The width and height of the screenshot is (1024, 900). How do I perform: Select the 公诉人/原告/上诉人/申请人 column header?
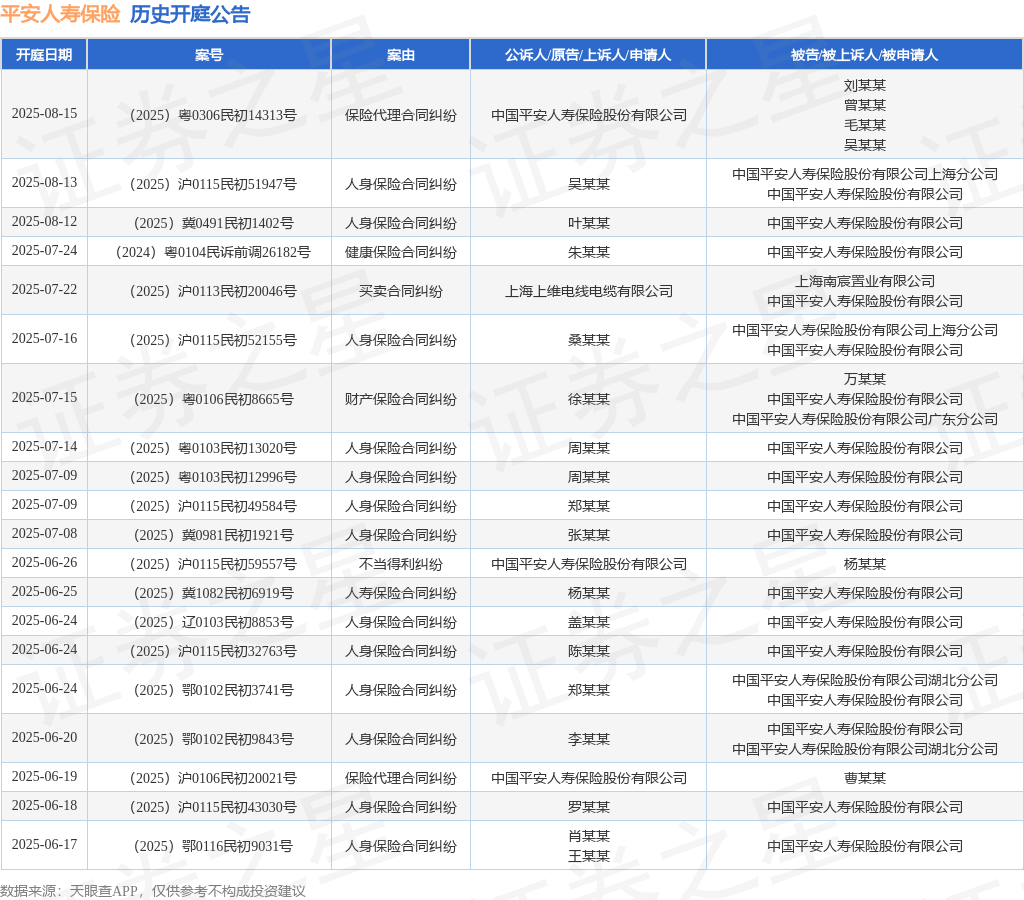[588, 55]
